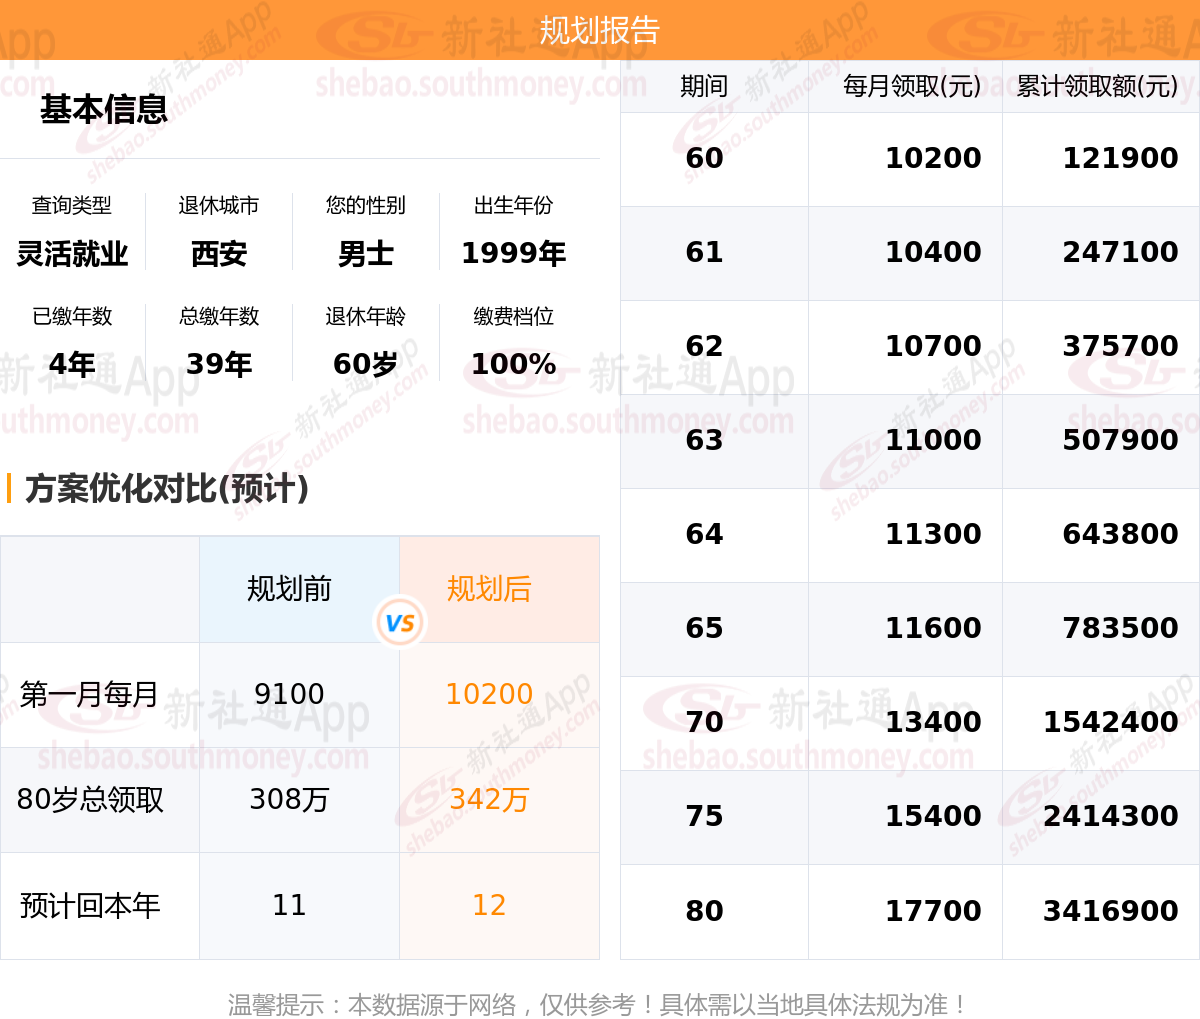The width and height of the screenshot is (1200, 1019).
Task: Click the 10400 monthly amount
Action: click(x=933, y=252)
